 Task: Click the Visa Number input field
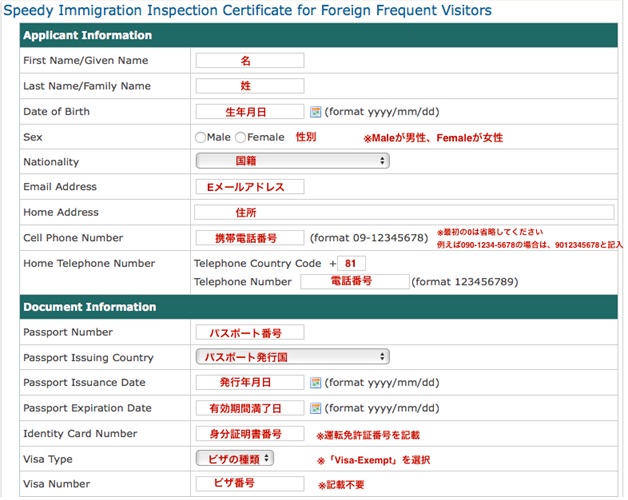250,483
